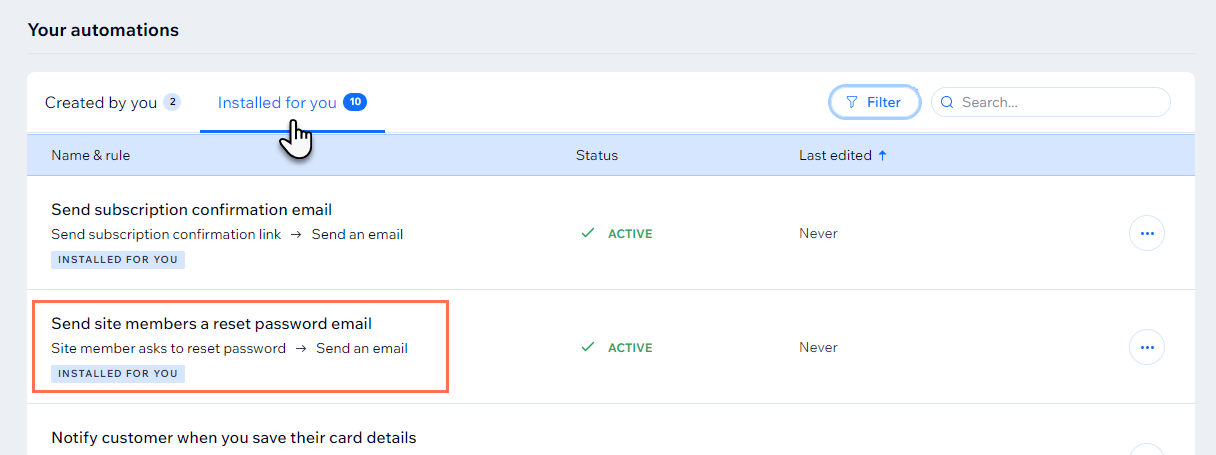Image resolution: width=1216 pixels, height=455 pixels.
Task: Select the Installed for you tab
Action: coord(292,102)
